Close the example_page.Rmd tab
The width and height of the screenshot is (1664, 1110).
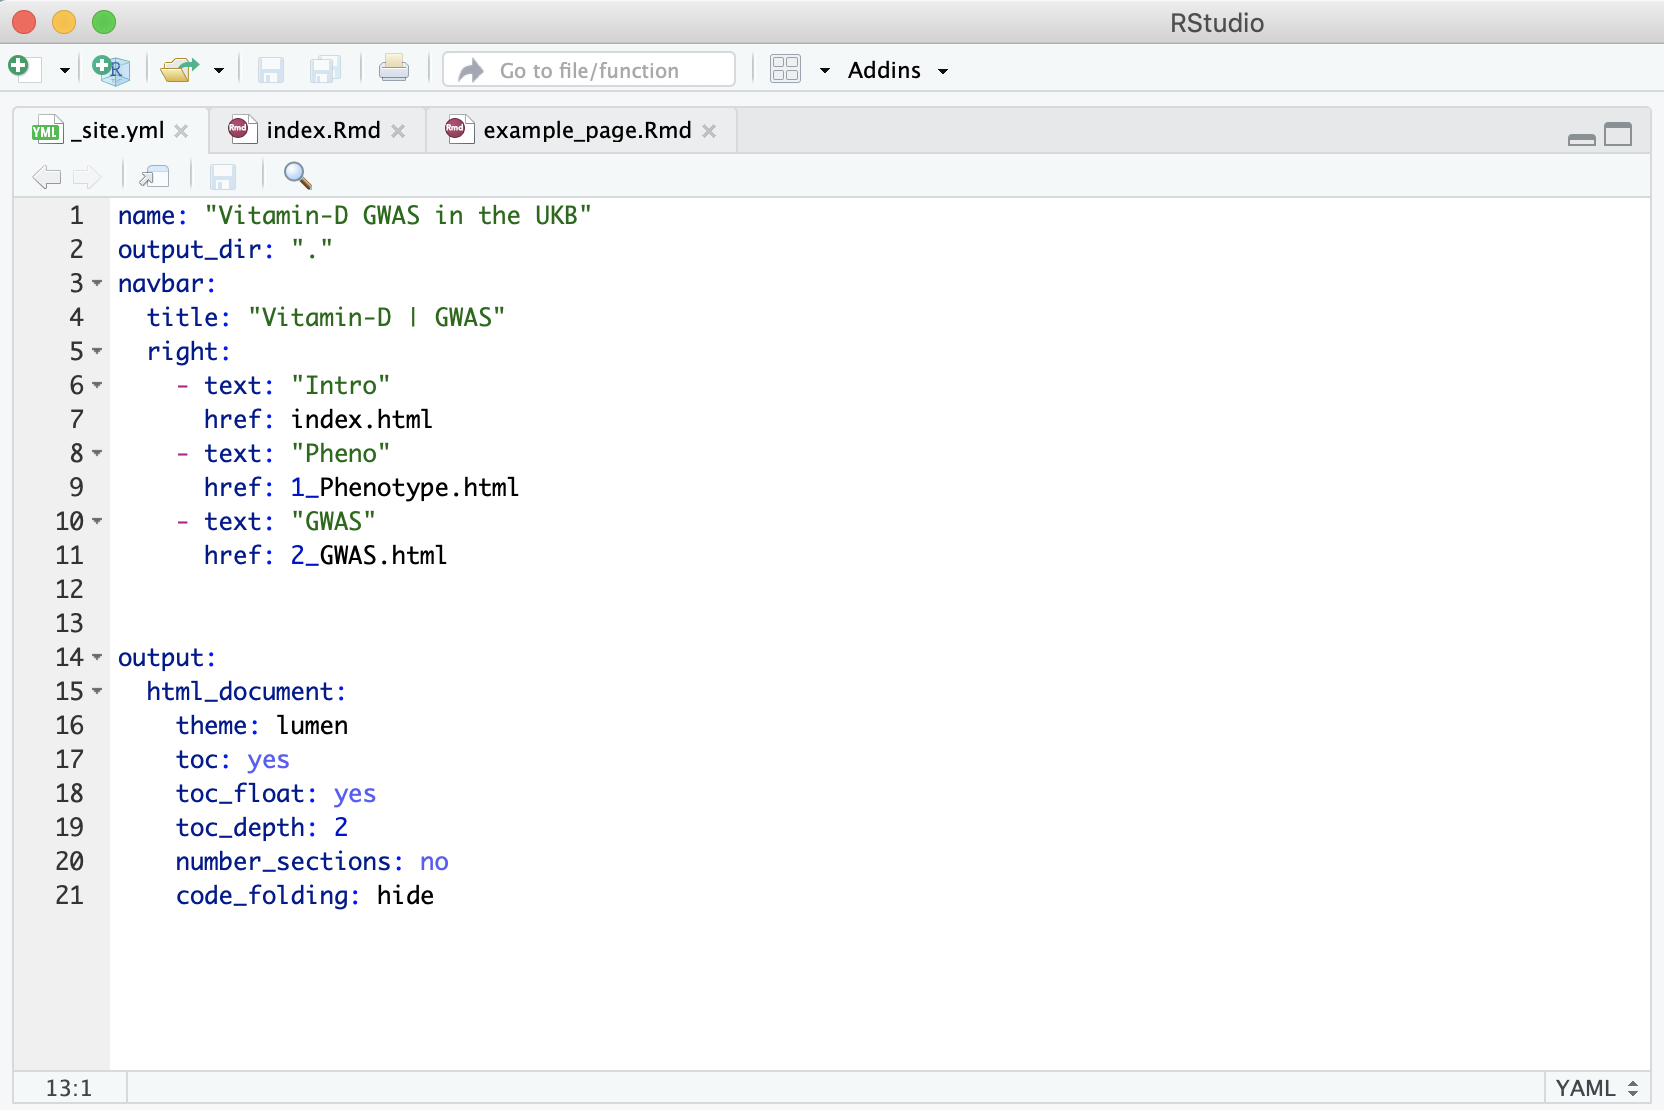709,131
